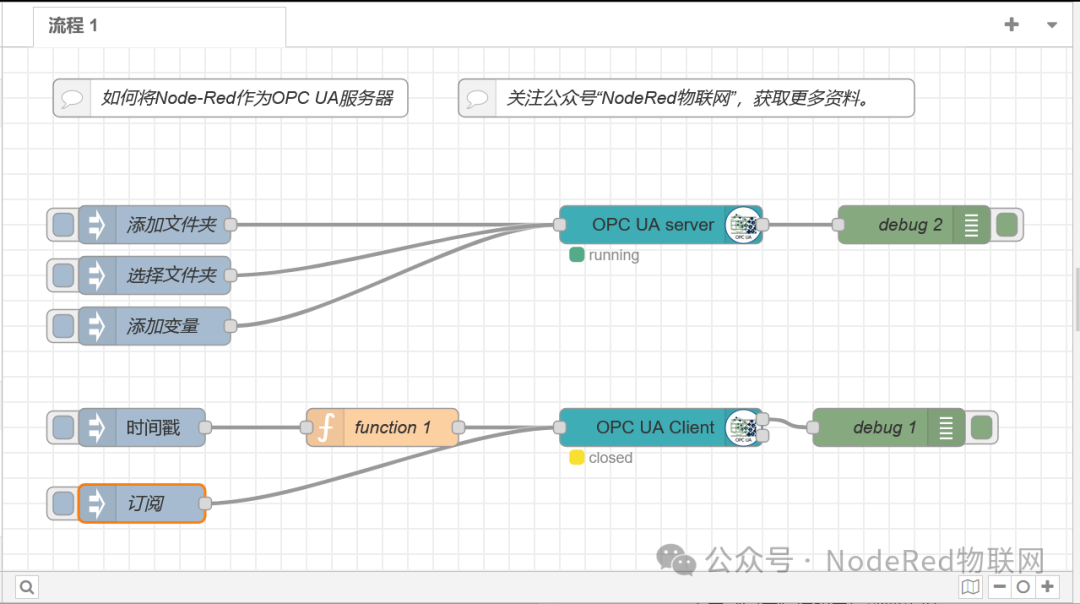Click the OPC UA Client upper output port
The width and height of the screenshot is (1080, 604).
click(x=762, y=419)
